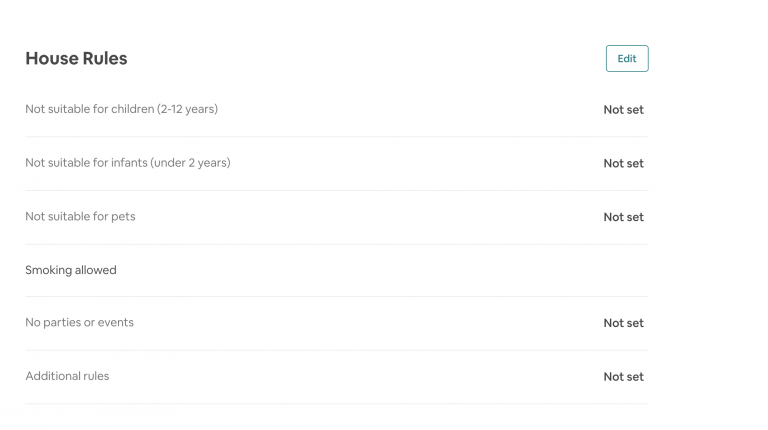
Task: Select 'Not set' beside the pets rule
Action: coord(623,217)
